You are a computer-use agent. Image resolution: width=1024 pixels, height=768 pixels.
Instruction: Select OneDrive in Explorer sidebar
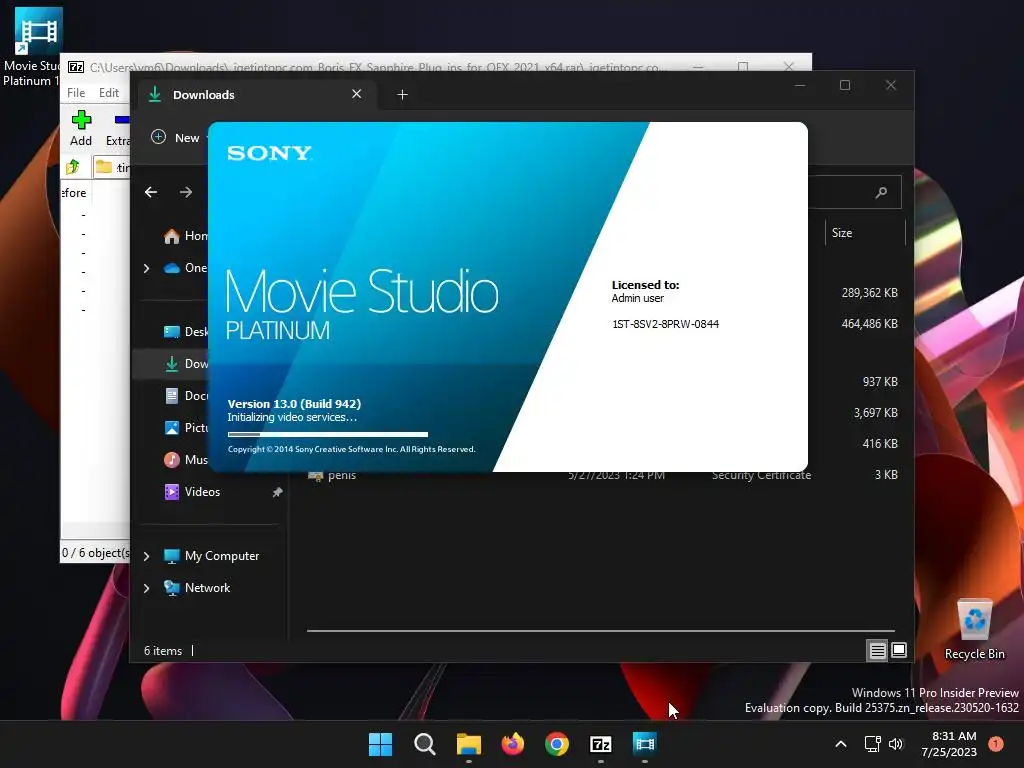[185, 268]
